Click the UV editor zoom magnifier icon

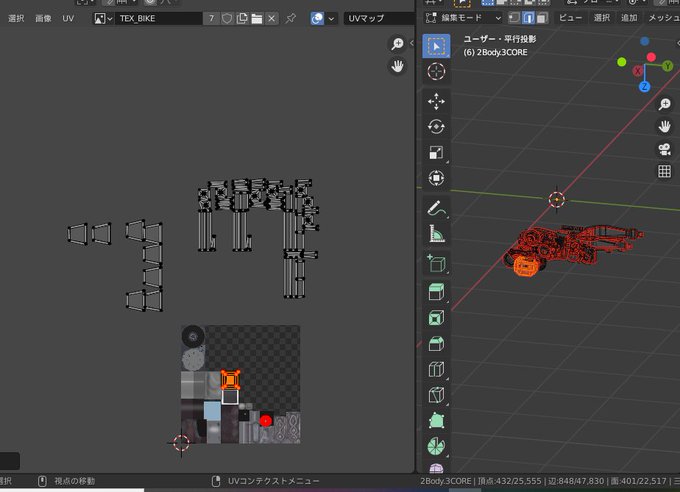[x=397, y=43]
